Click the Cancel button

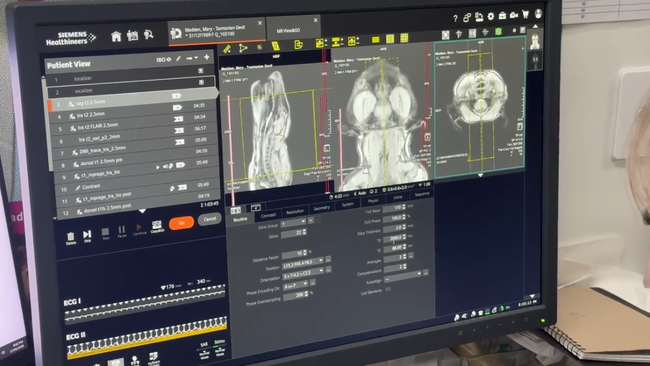pos(209,219)
